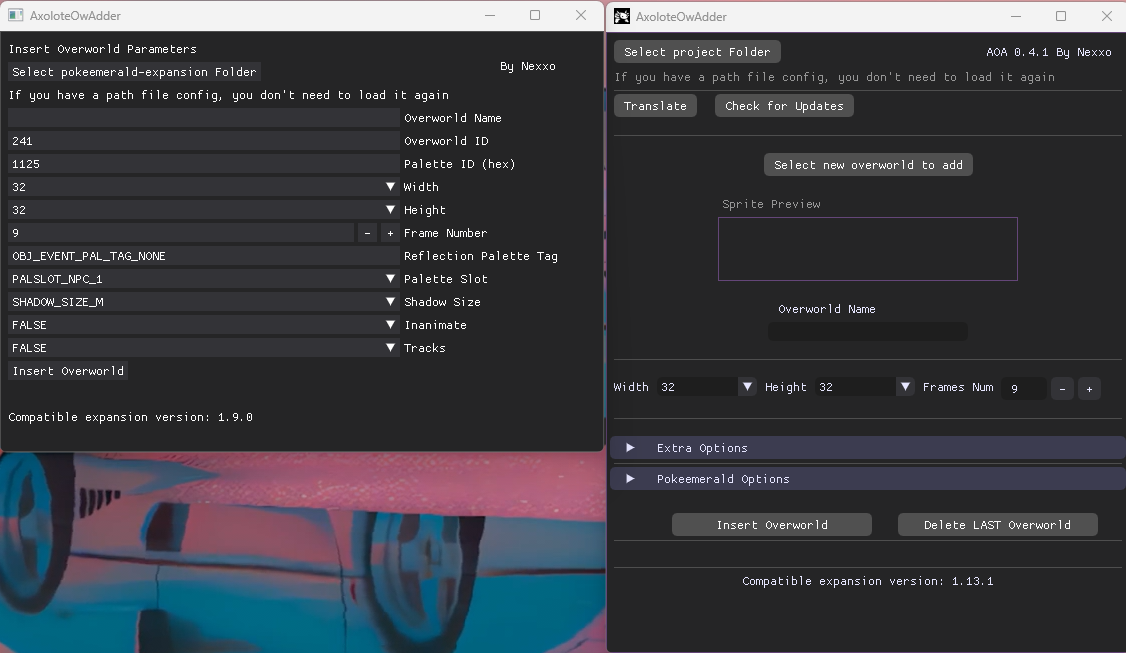Click the AxoloteOwAdder app icon in right titlebar
The height and width of the screenshot is (653, 1126).
622,16
